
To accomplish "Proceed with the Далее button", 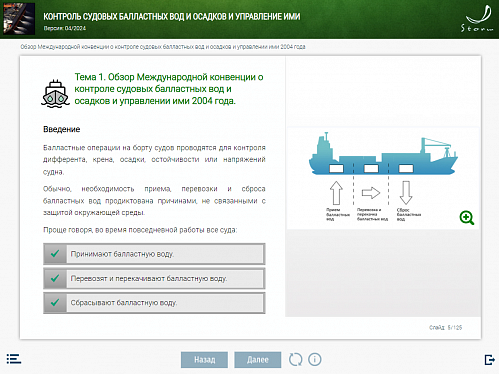I will (258, 360).
